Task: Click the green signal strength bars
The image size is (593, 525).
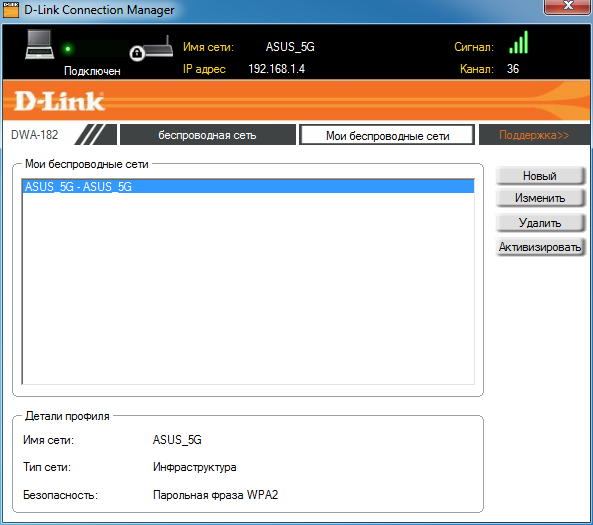Action: (518, 42)
